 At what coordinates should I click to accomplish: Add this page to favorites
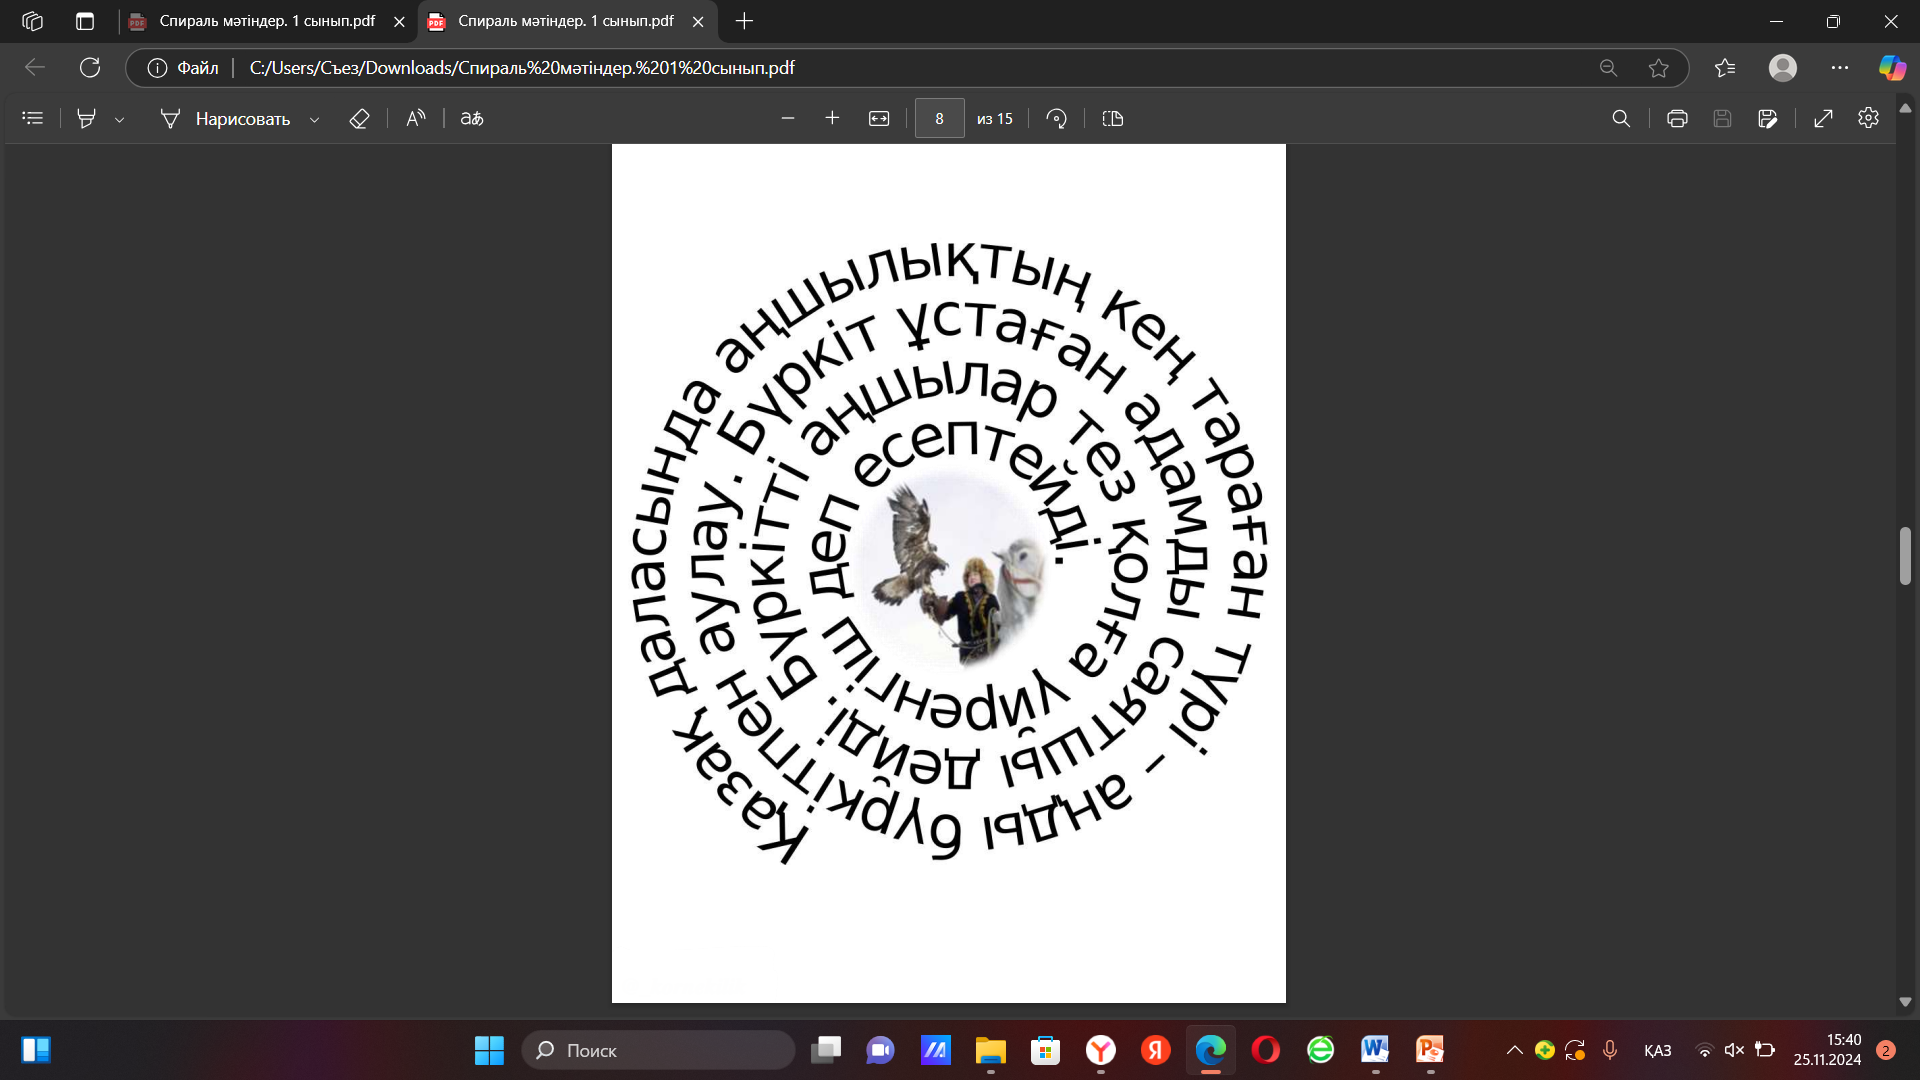point(1659,68)
